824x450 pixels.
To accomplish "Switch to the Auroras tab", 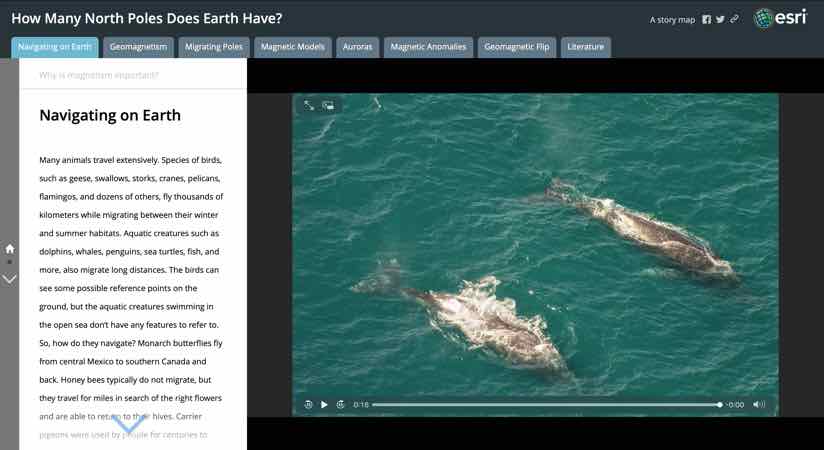I will (357, 47).
